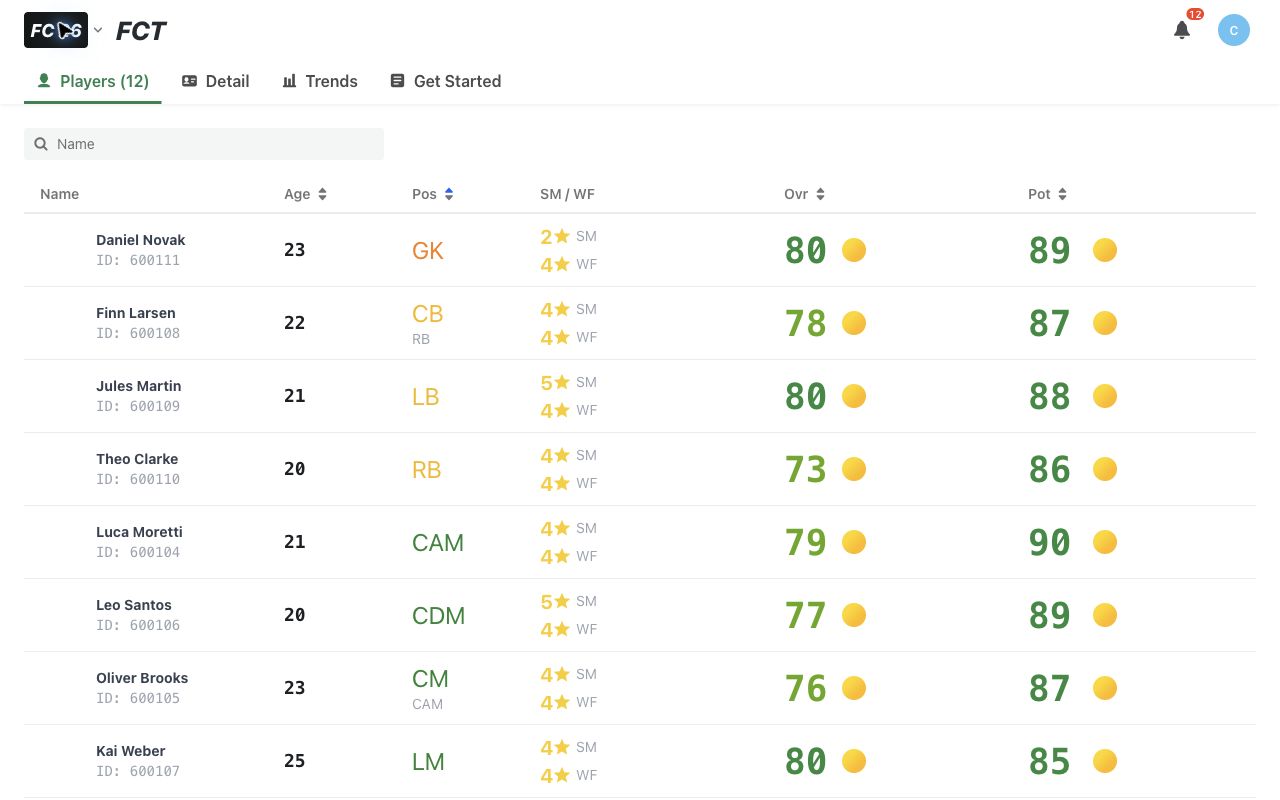
Task: Click Leo Santos's weak foot star
Action: coord(562,629)
